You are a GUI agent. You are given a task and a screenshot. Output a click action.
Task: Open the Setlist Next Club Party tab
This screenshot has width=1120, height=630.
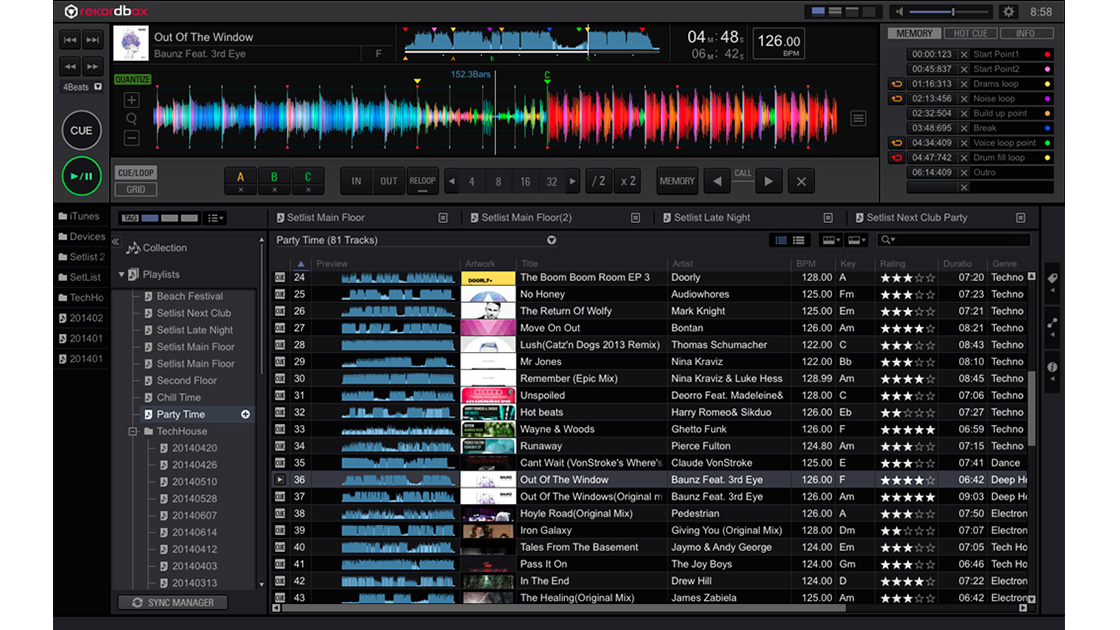pos(916,218)
